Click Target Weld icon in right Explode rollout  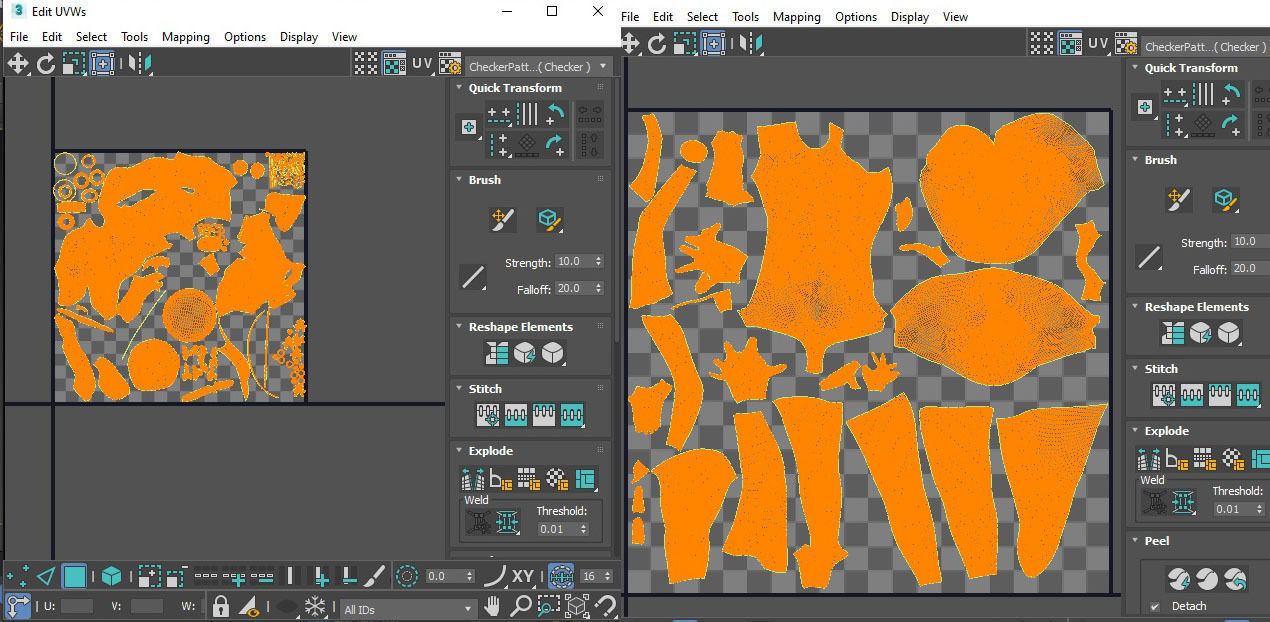(1154, 502)
